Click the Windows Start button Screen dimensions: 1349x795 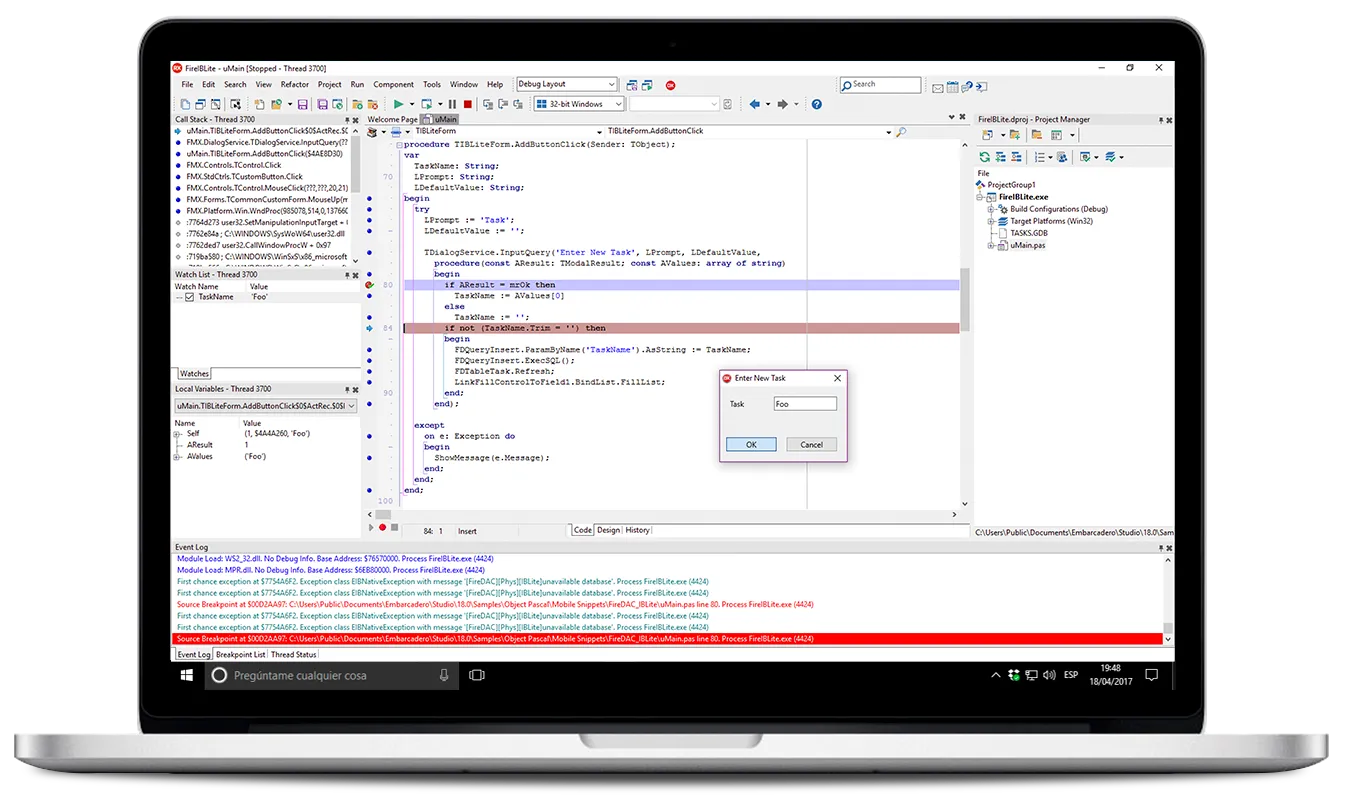coord(187,675)
